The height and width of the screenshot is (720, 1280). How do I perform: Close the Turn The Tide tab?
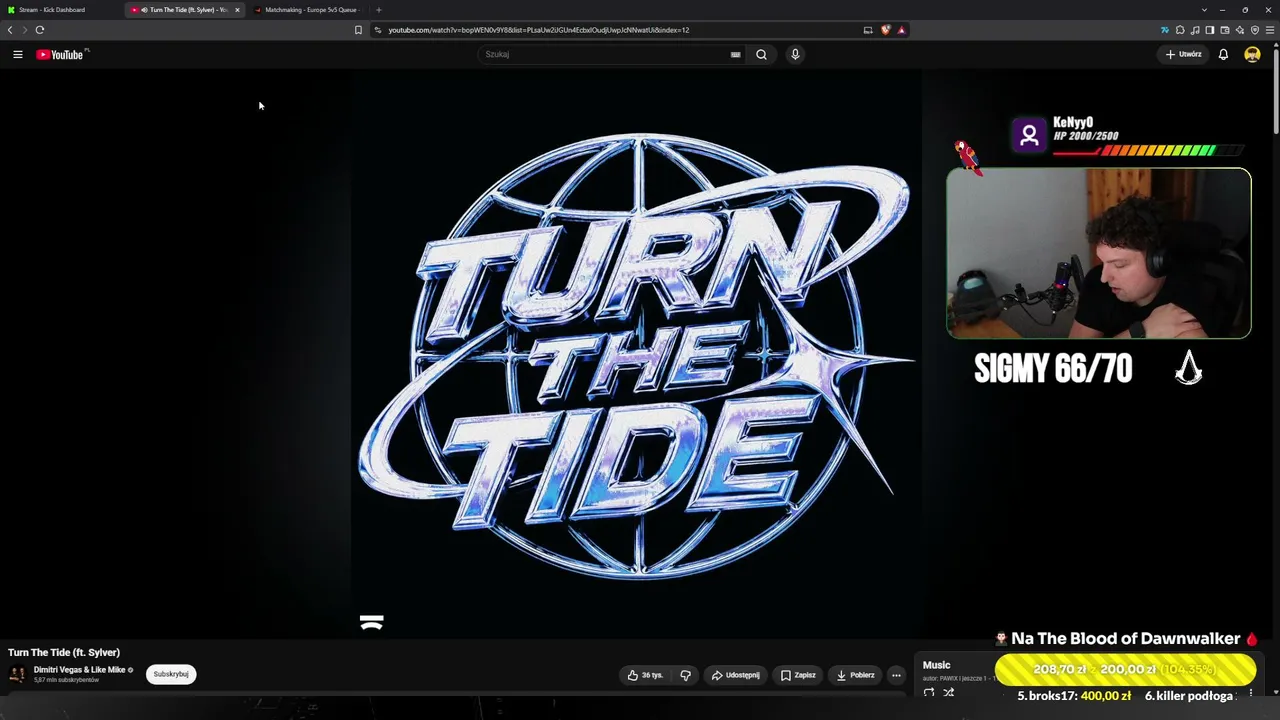[237, 10]
